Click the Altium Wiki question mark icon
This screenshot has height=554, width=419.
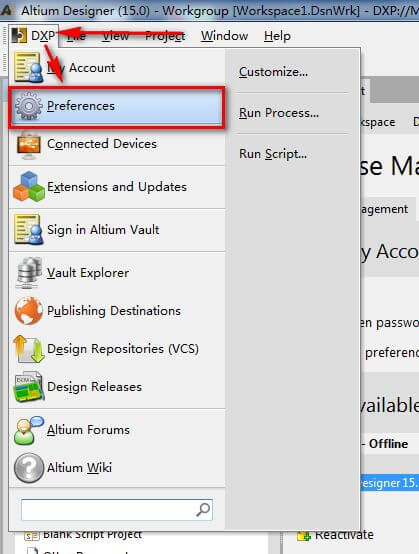29,468
